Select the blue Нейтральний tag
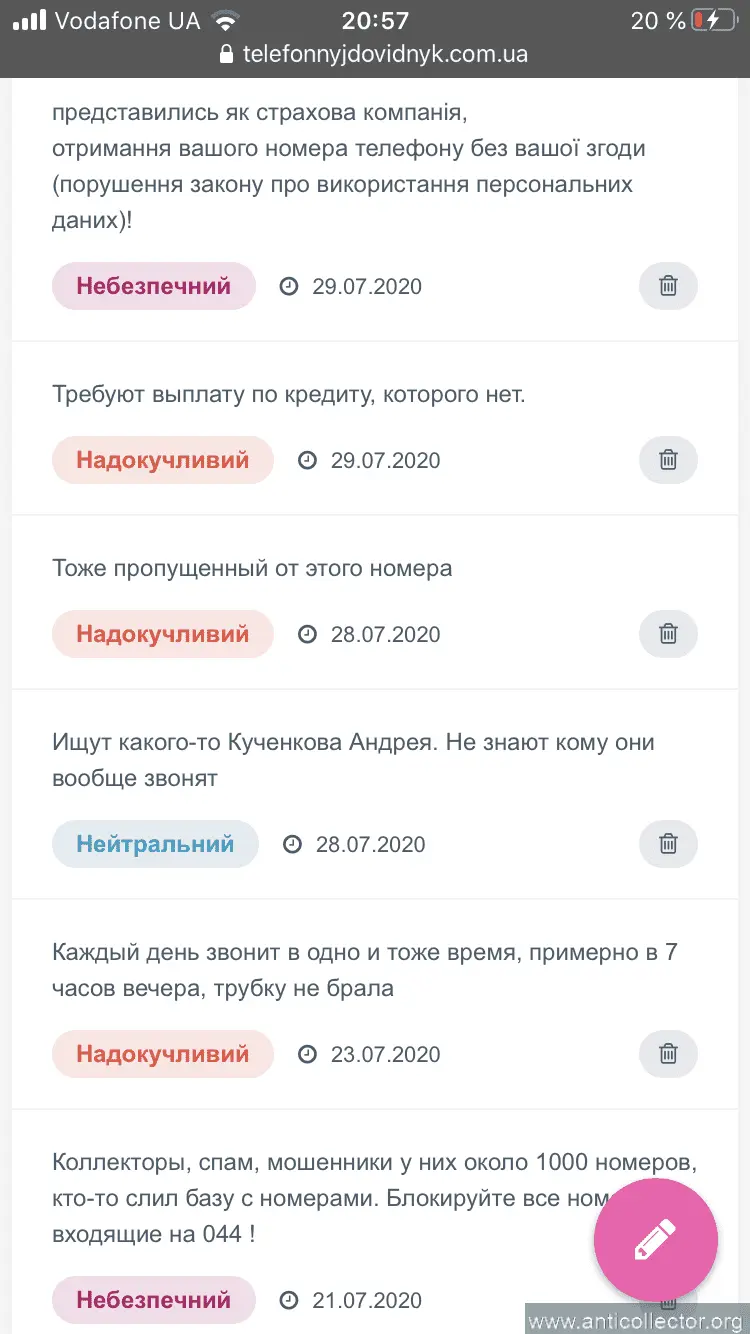Screen dimensions: 750x1334 (x=155, y=844)
